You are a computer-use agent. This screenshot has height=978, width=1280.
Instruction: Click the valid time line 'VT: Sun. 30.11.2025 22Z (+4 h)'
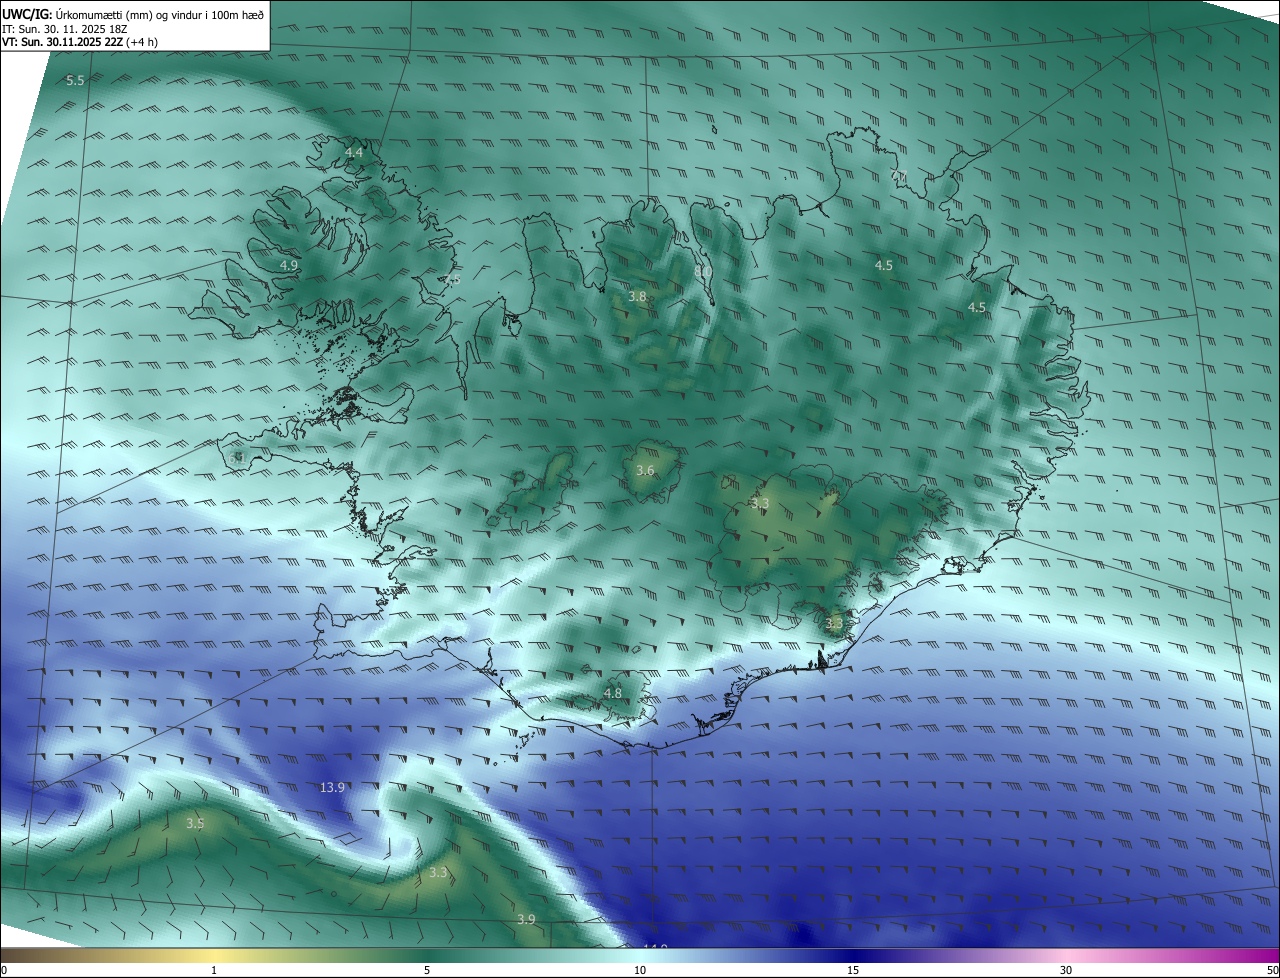pos(80,42)
